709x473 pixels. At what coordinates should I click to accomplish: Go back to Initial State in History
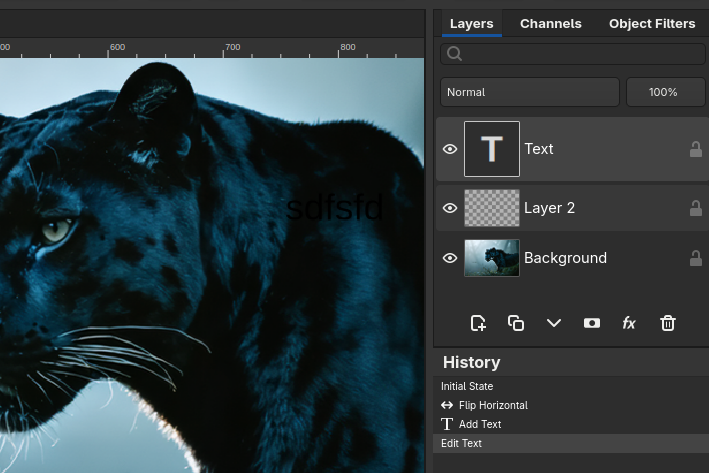click(467, 386)
